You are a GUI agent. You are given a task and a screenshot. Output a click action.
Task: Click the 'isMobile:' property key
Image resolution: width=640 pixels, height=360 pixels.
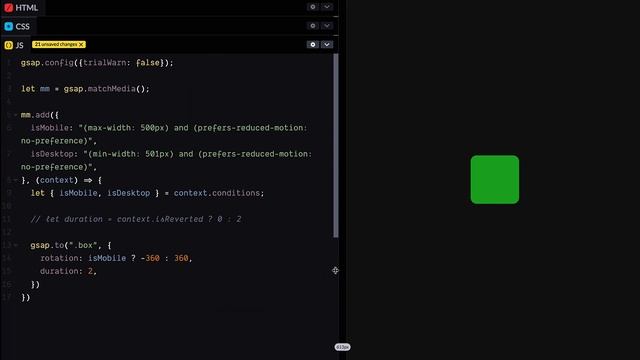[52, 128]
